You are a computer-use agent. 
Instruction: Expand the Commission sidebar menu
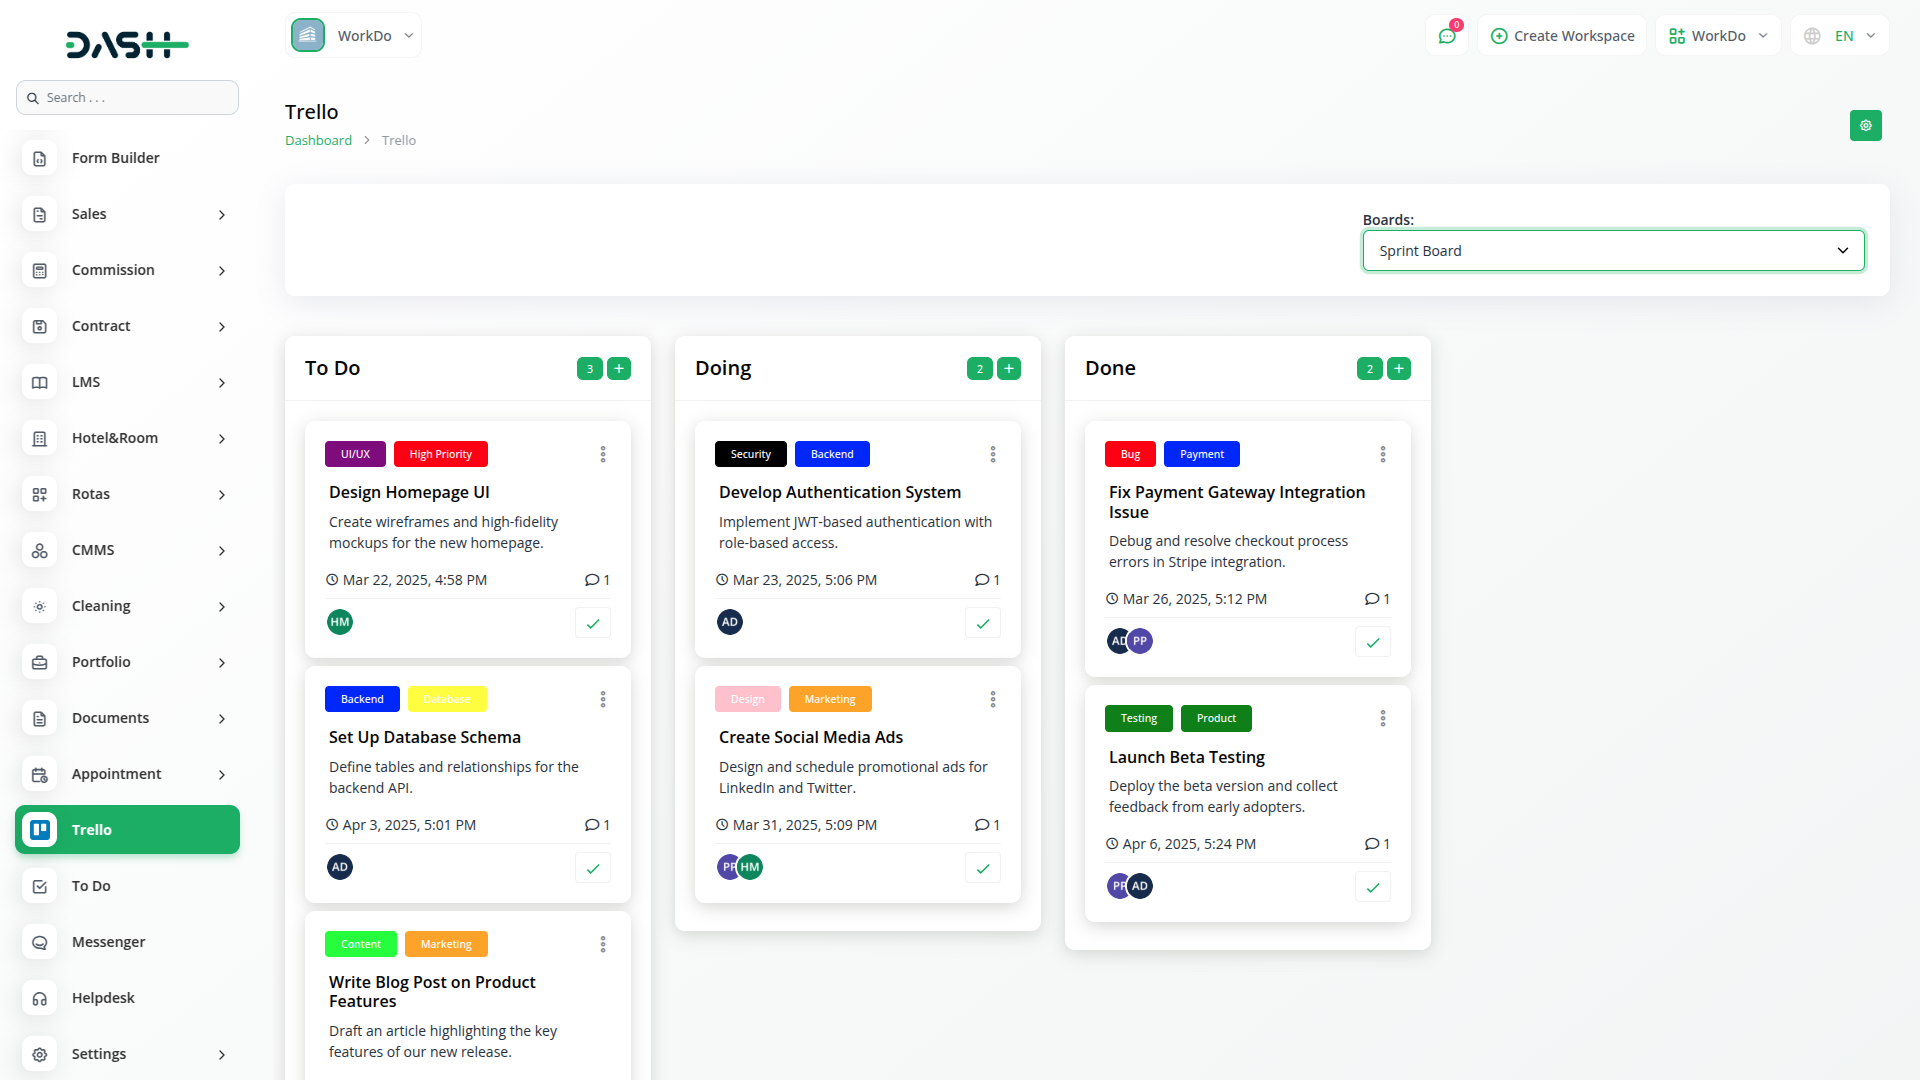[x=127, y=270]
